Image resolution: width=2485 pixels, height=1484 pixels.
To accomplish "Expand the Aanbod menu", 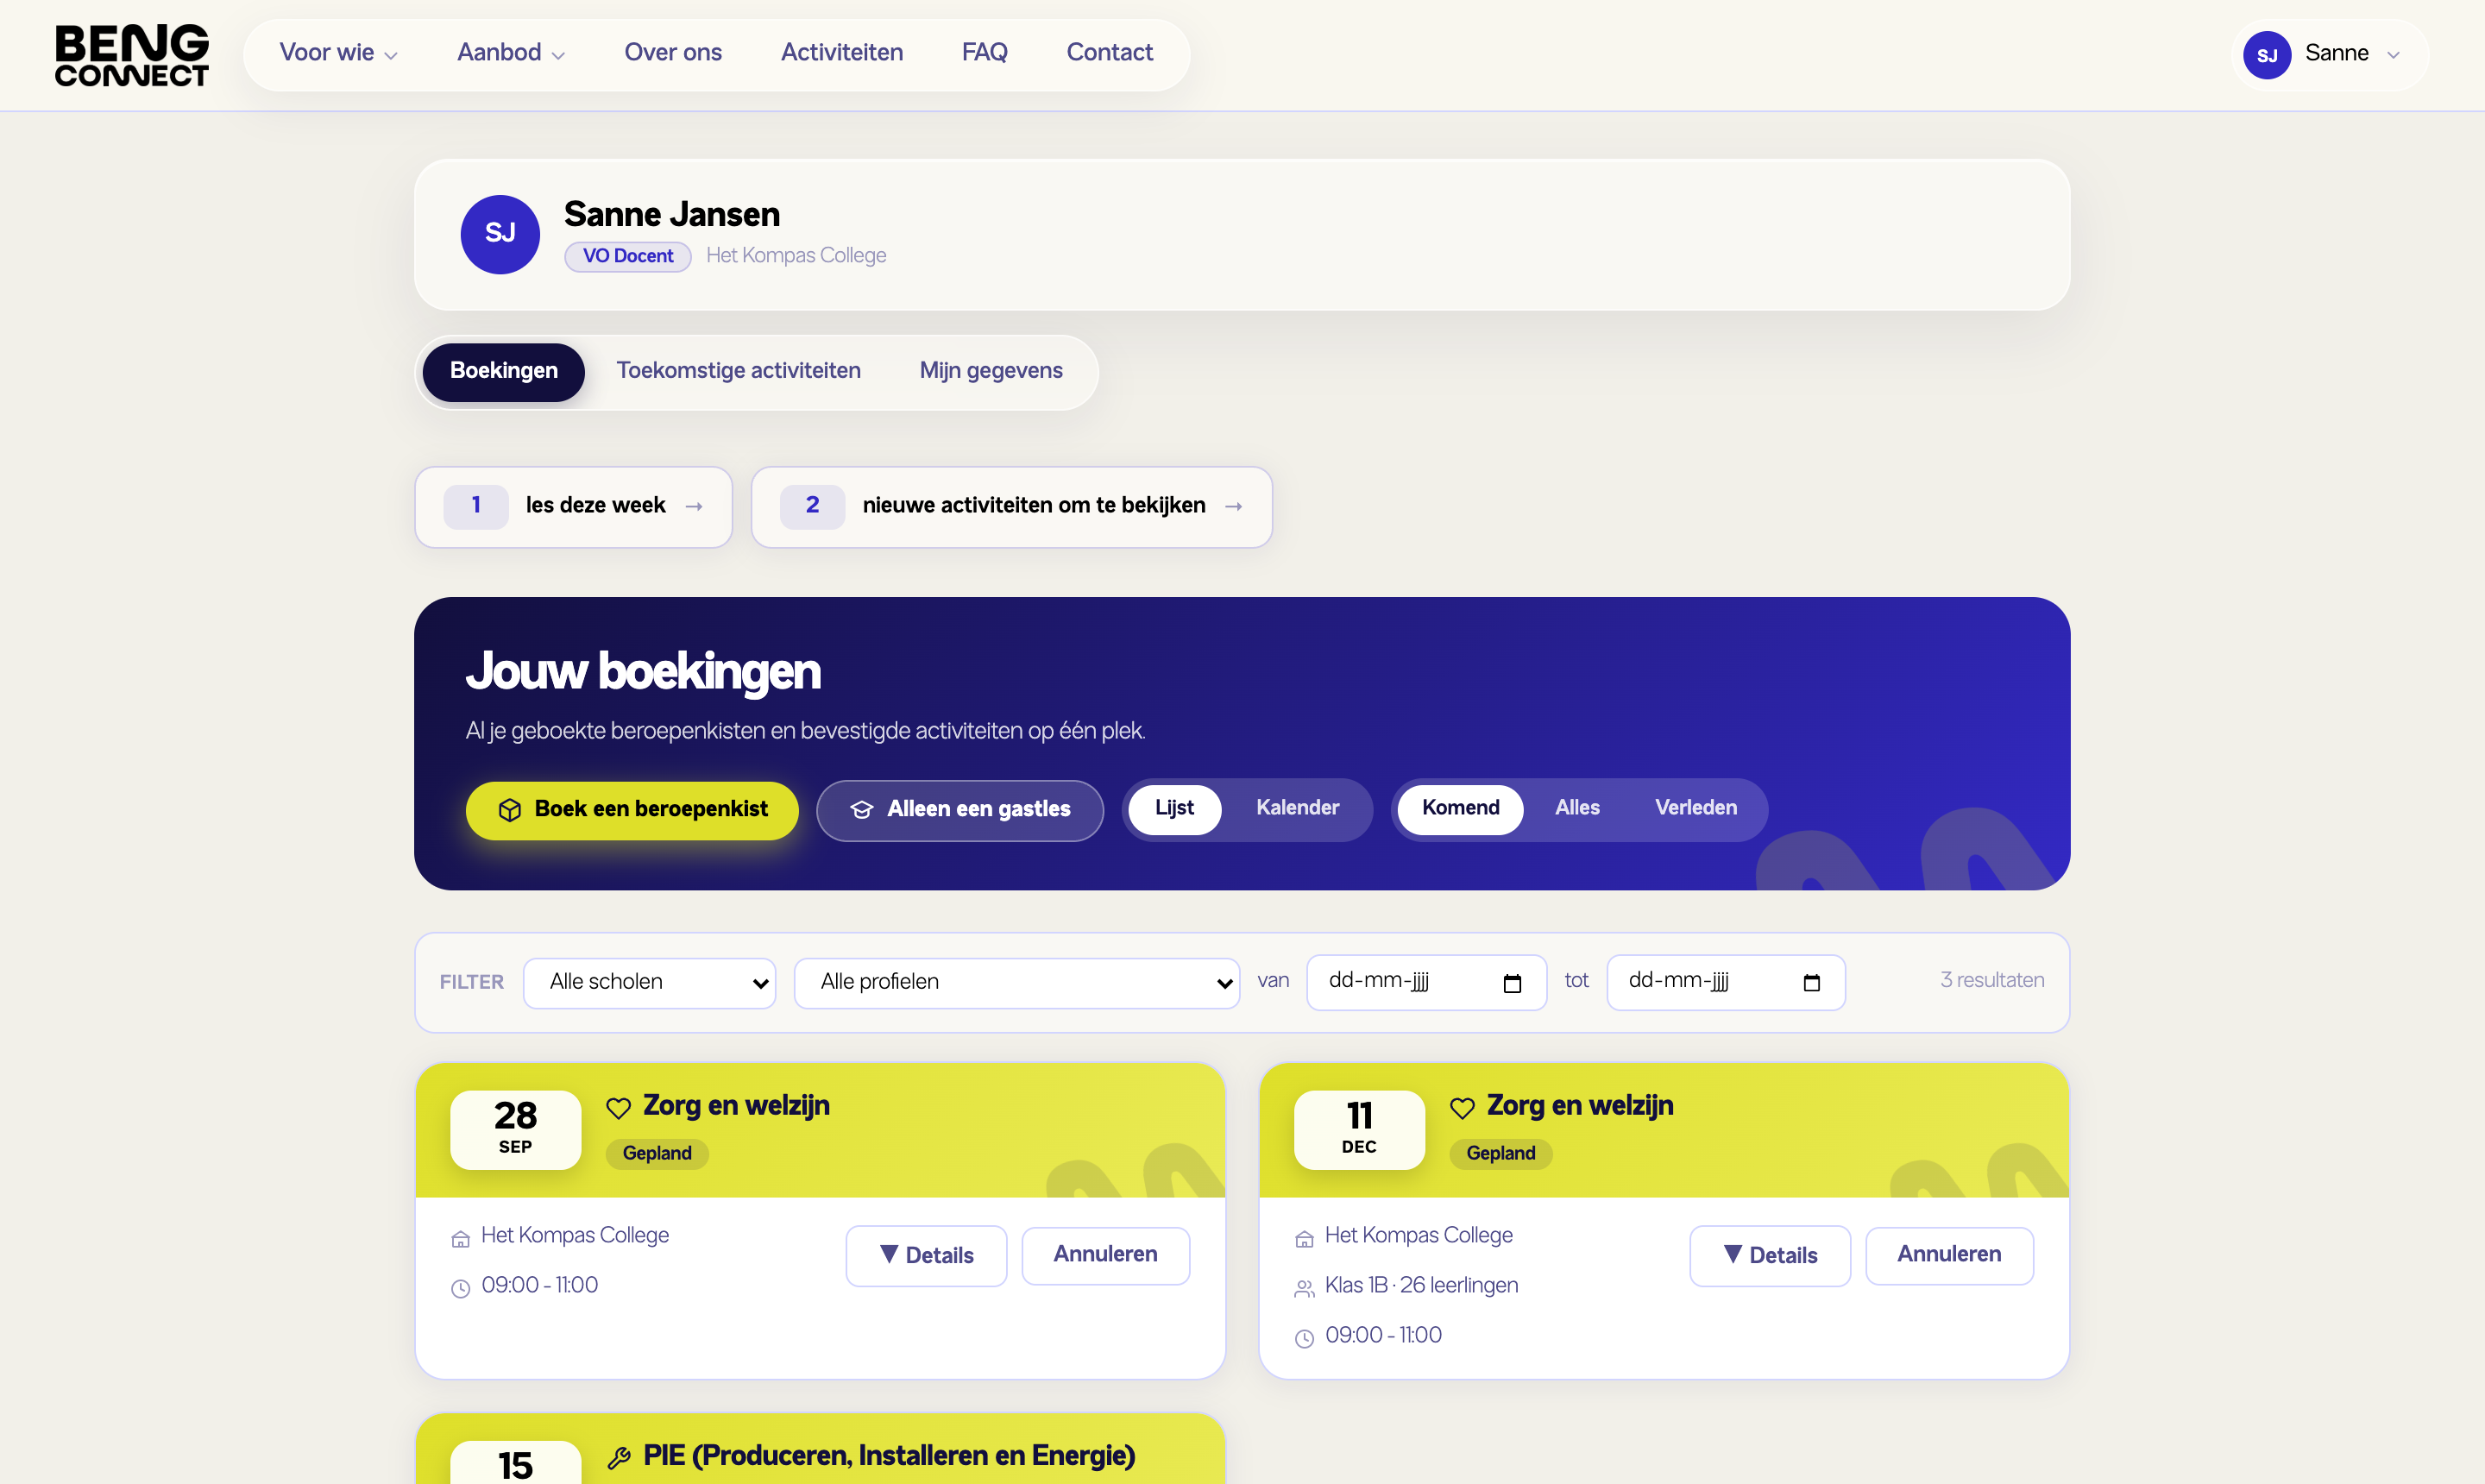I will (511, 53).
